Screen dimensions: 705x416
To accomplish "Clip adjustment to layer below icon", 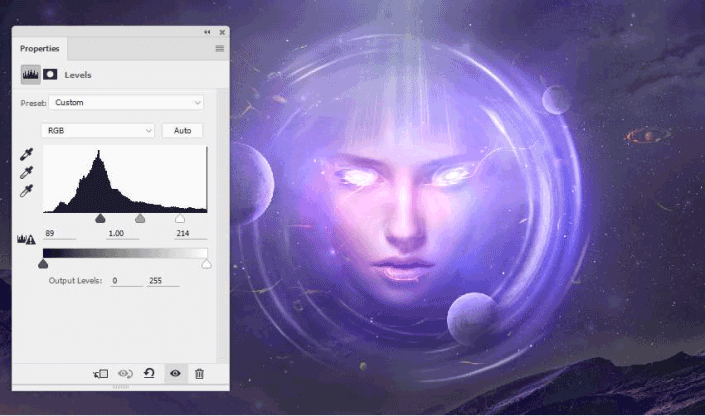I will point(100,374).
